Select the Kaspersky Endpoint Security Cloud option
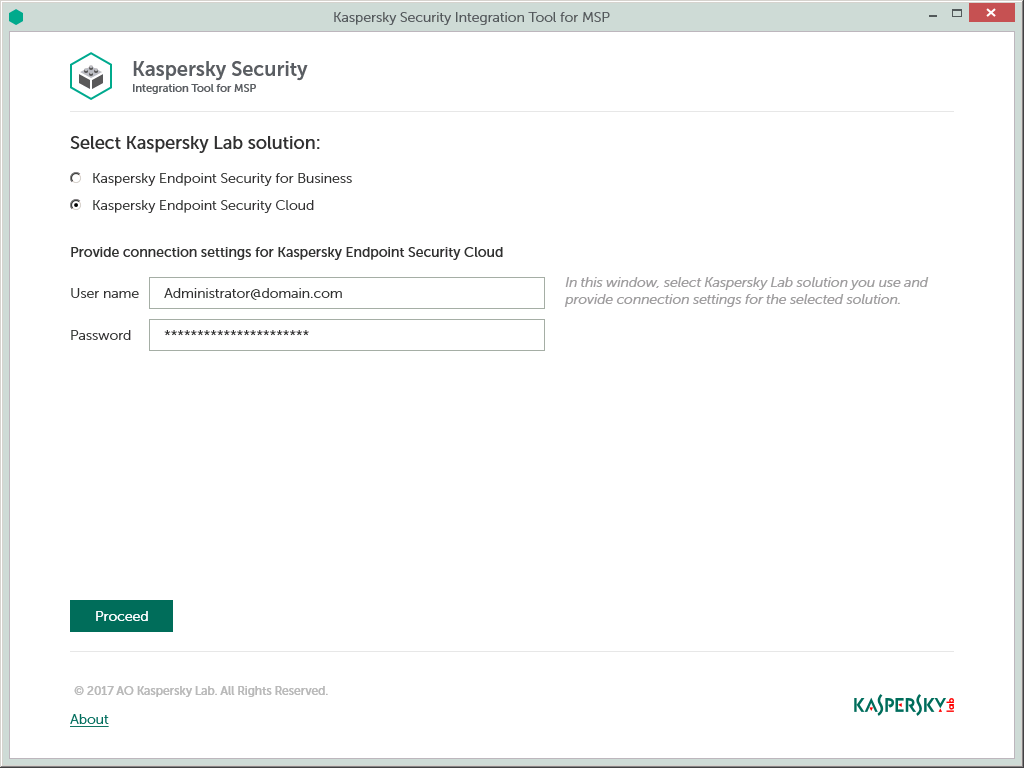The image size is (1024, 768). (x=202, y=205)
